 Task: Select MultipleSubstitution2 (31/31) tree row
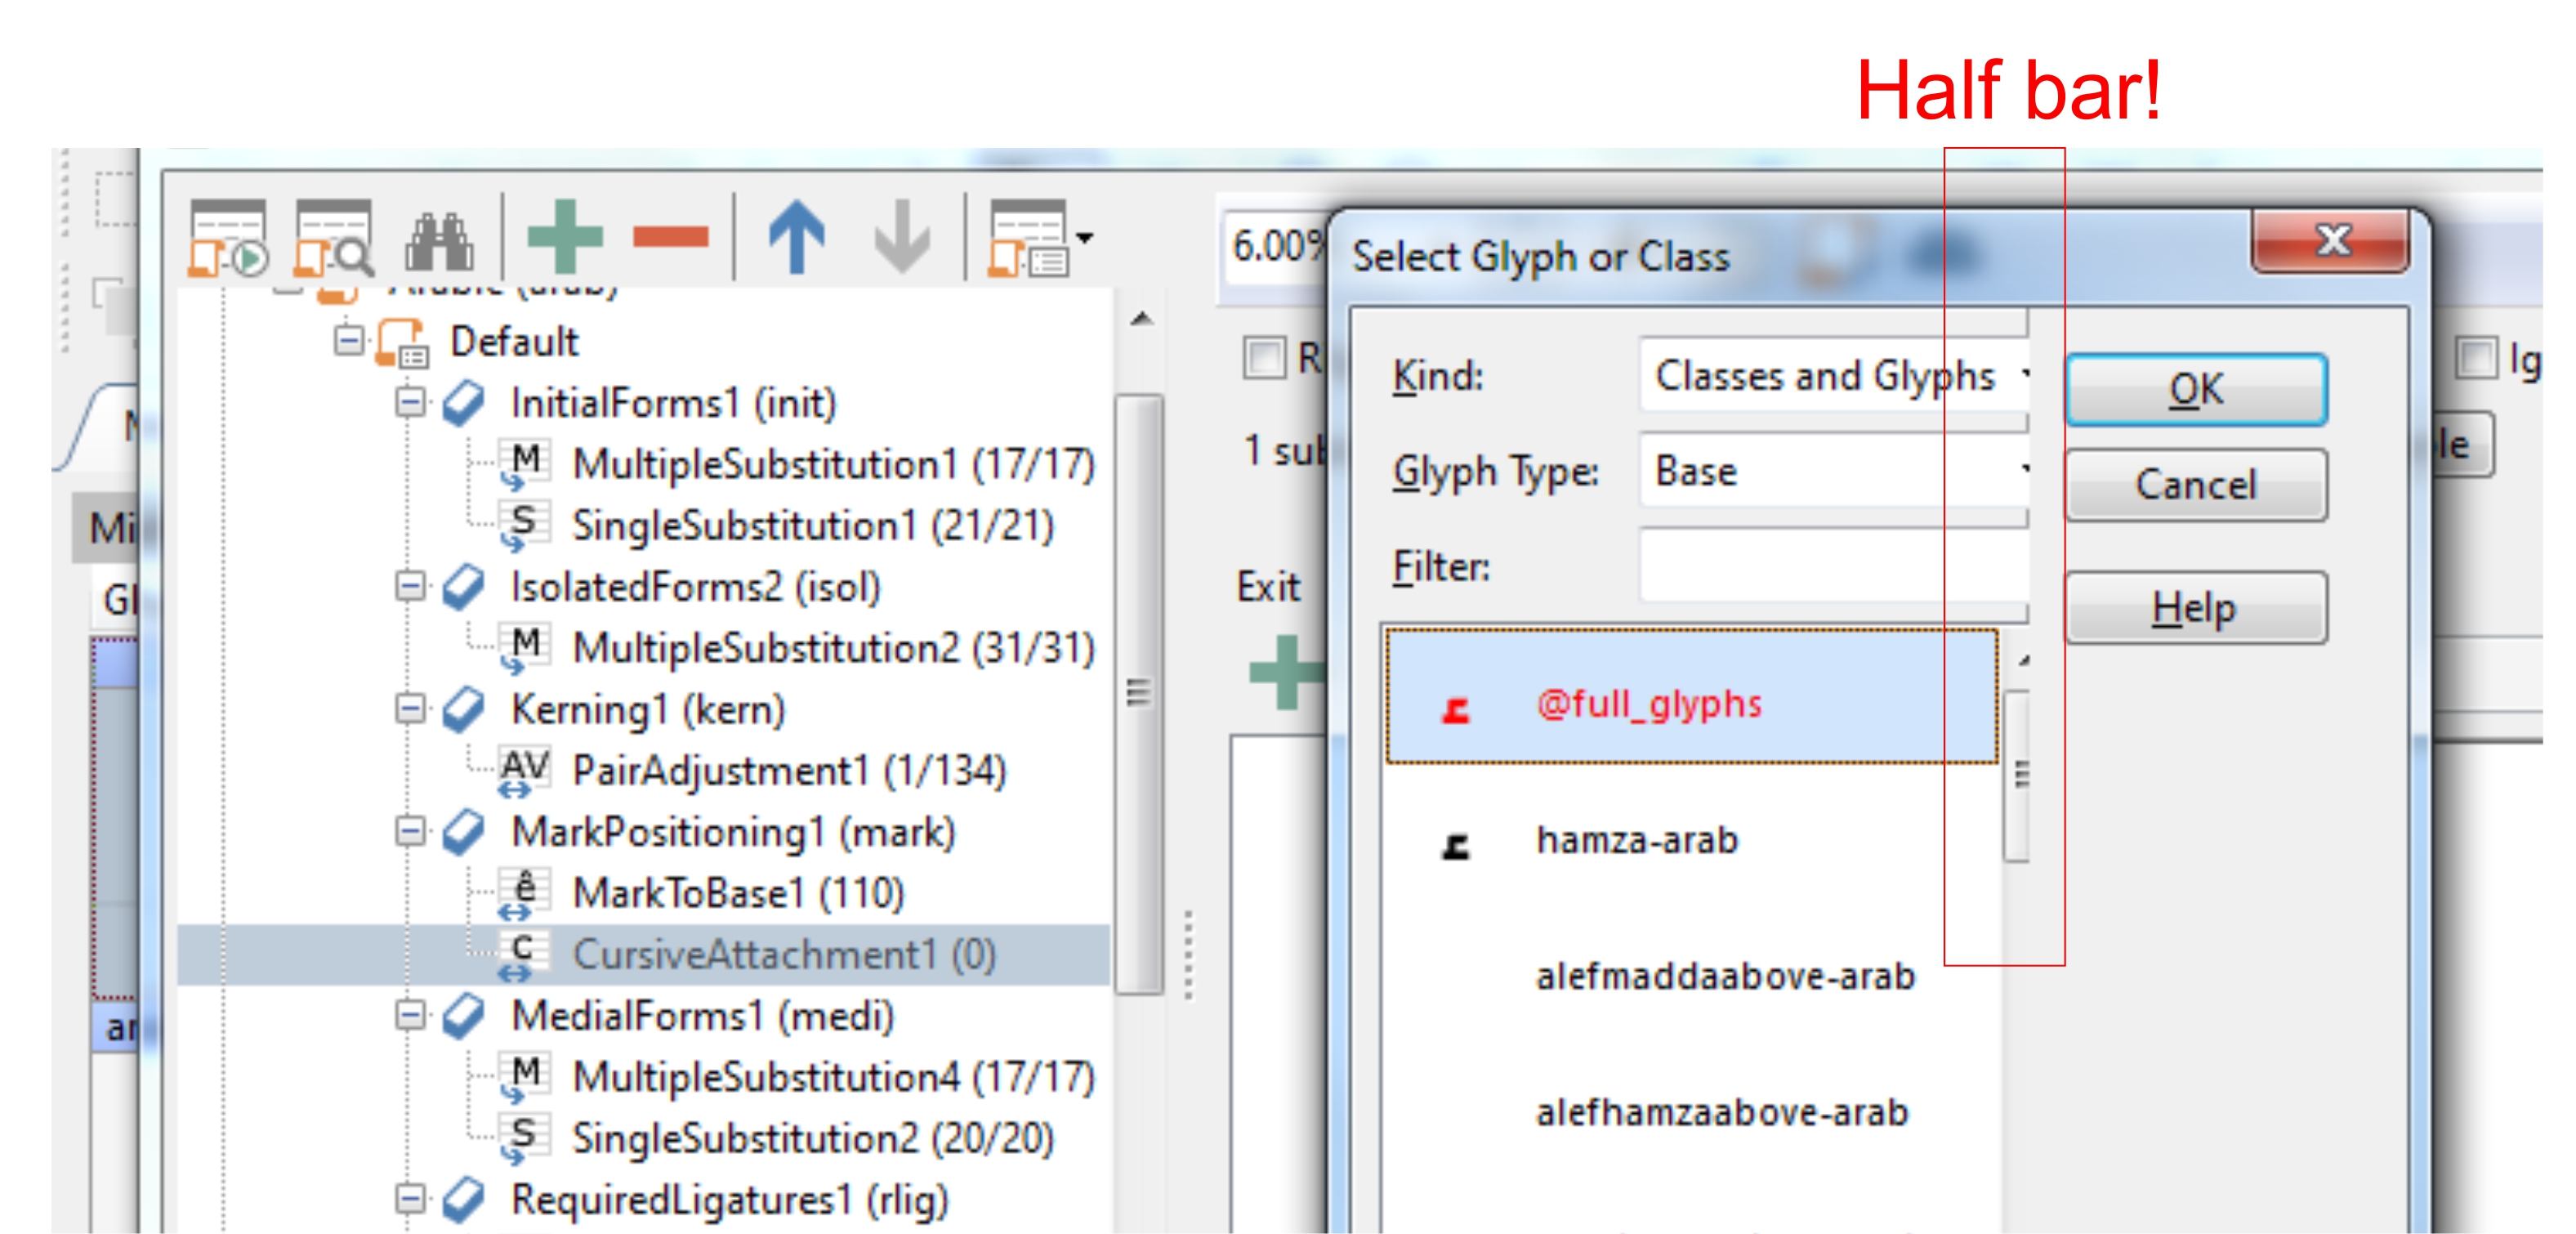(833, 649)
